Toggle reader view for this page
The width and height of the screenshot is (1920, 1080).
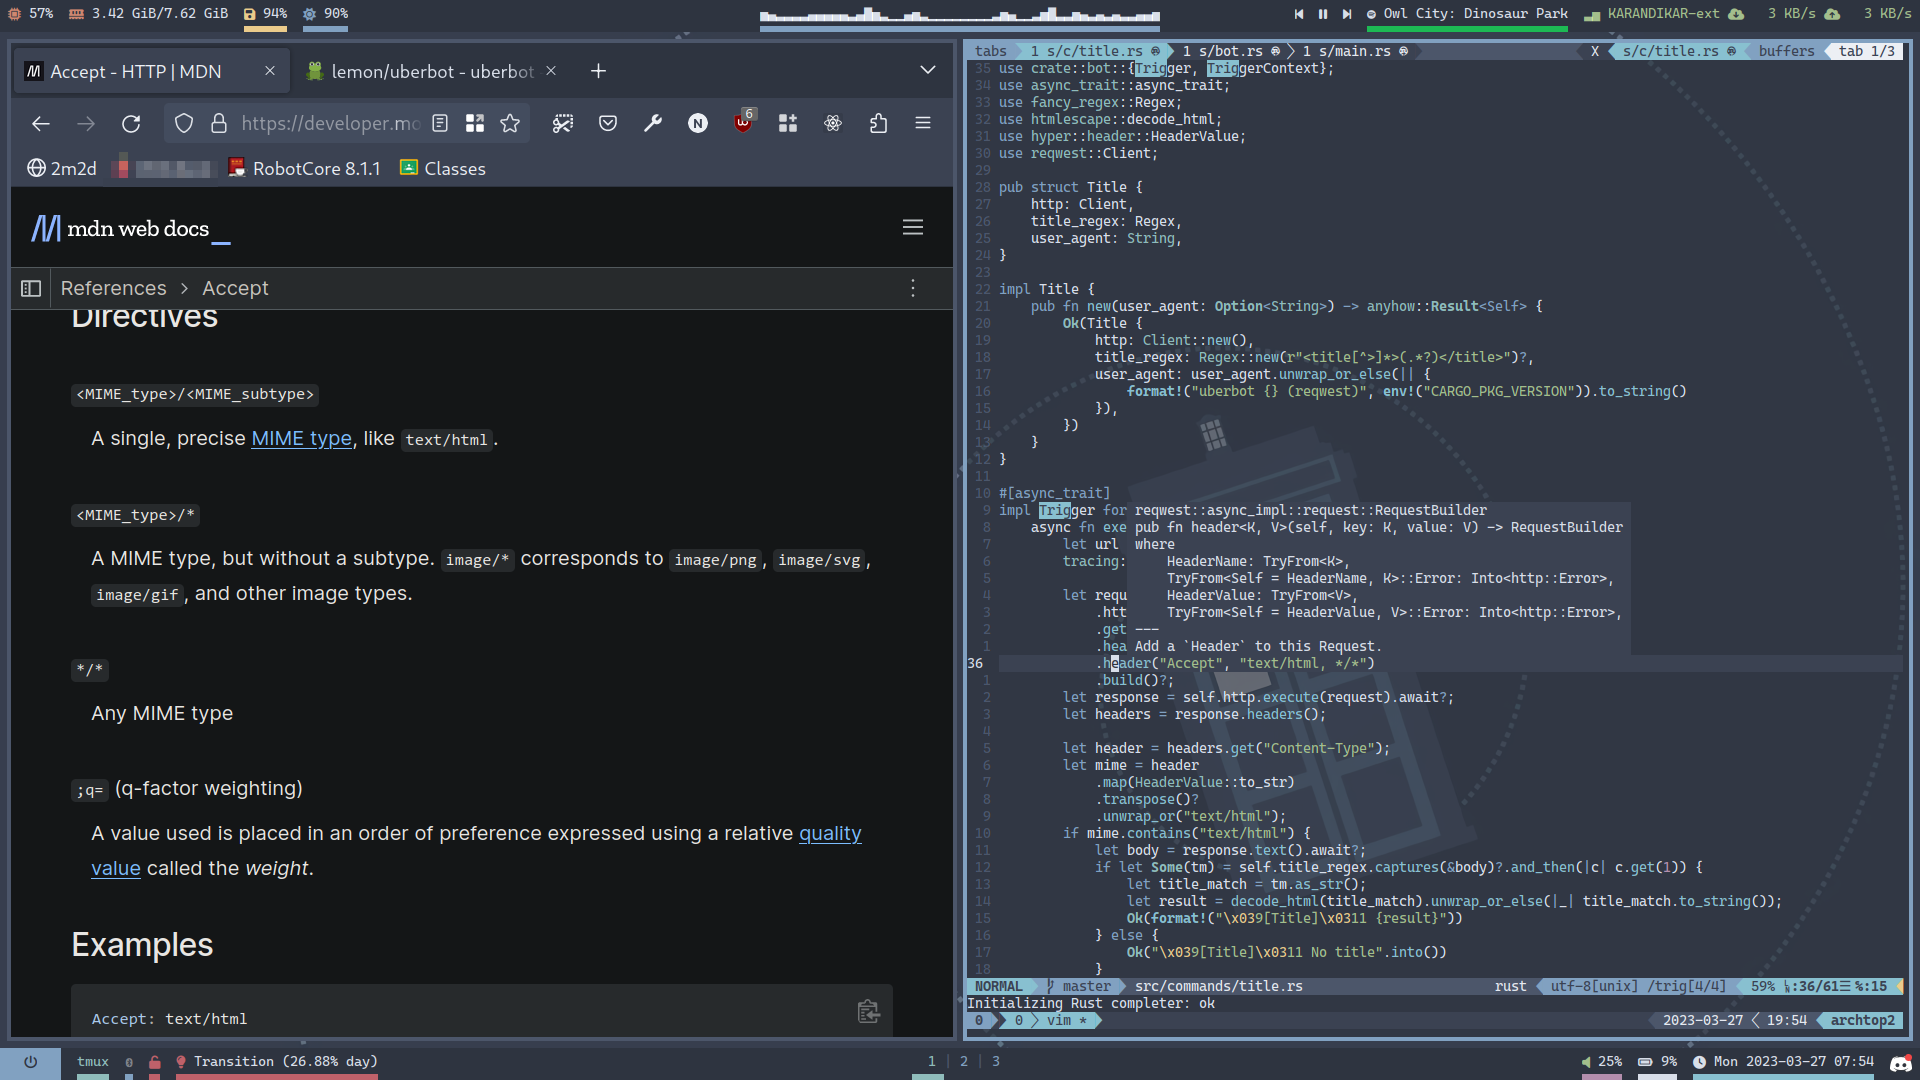[440, 123]
